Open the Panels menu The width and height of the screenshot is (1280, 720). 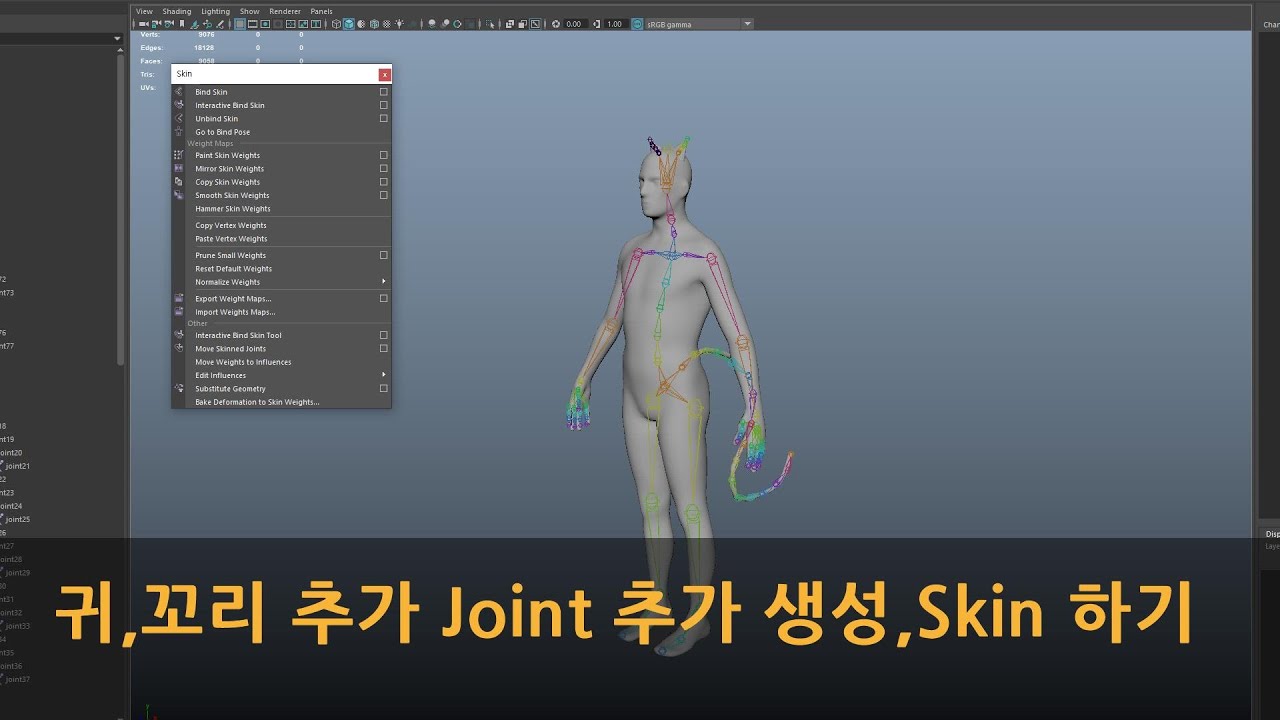point(321,11)
